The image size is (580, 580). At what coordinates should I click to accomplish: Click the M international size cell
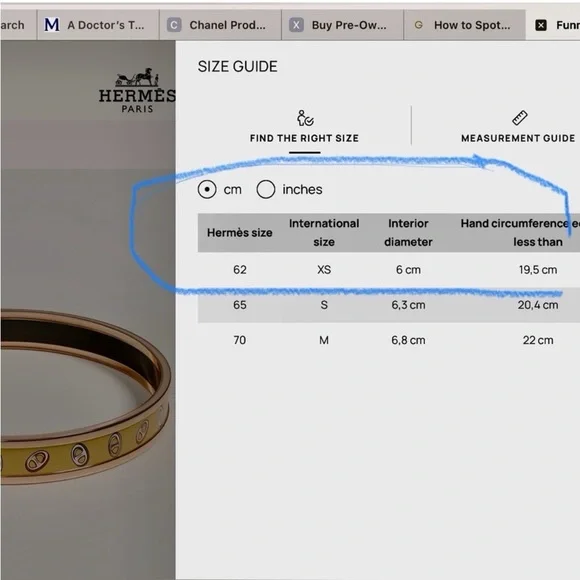click(324, 340)
